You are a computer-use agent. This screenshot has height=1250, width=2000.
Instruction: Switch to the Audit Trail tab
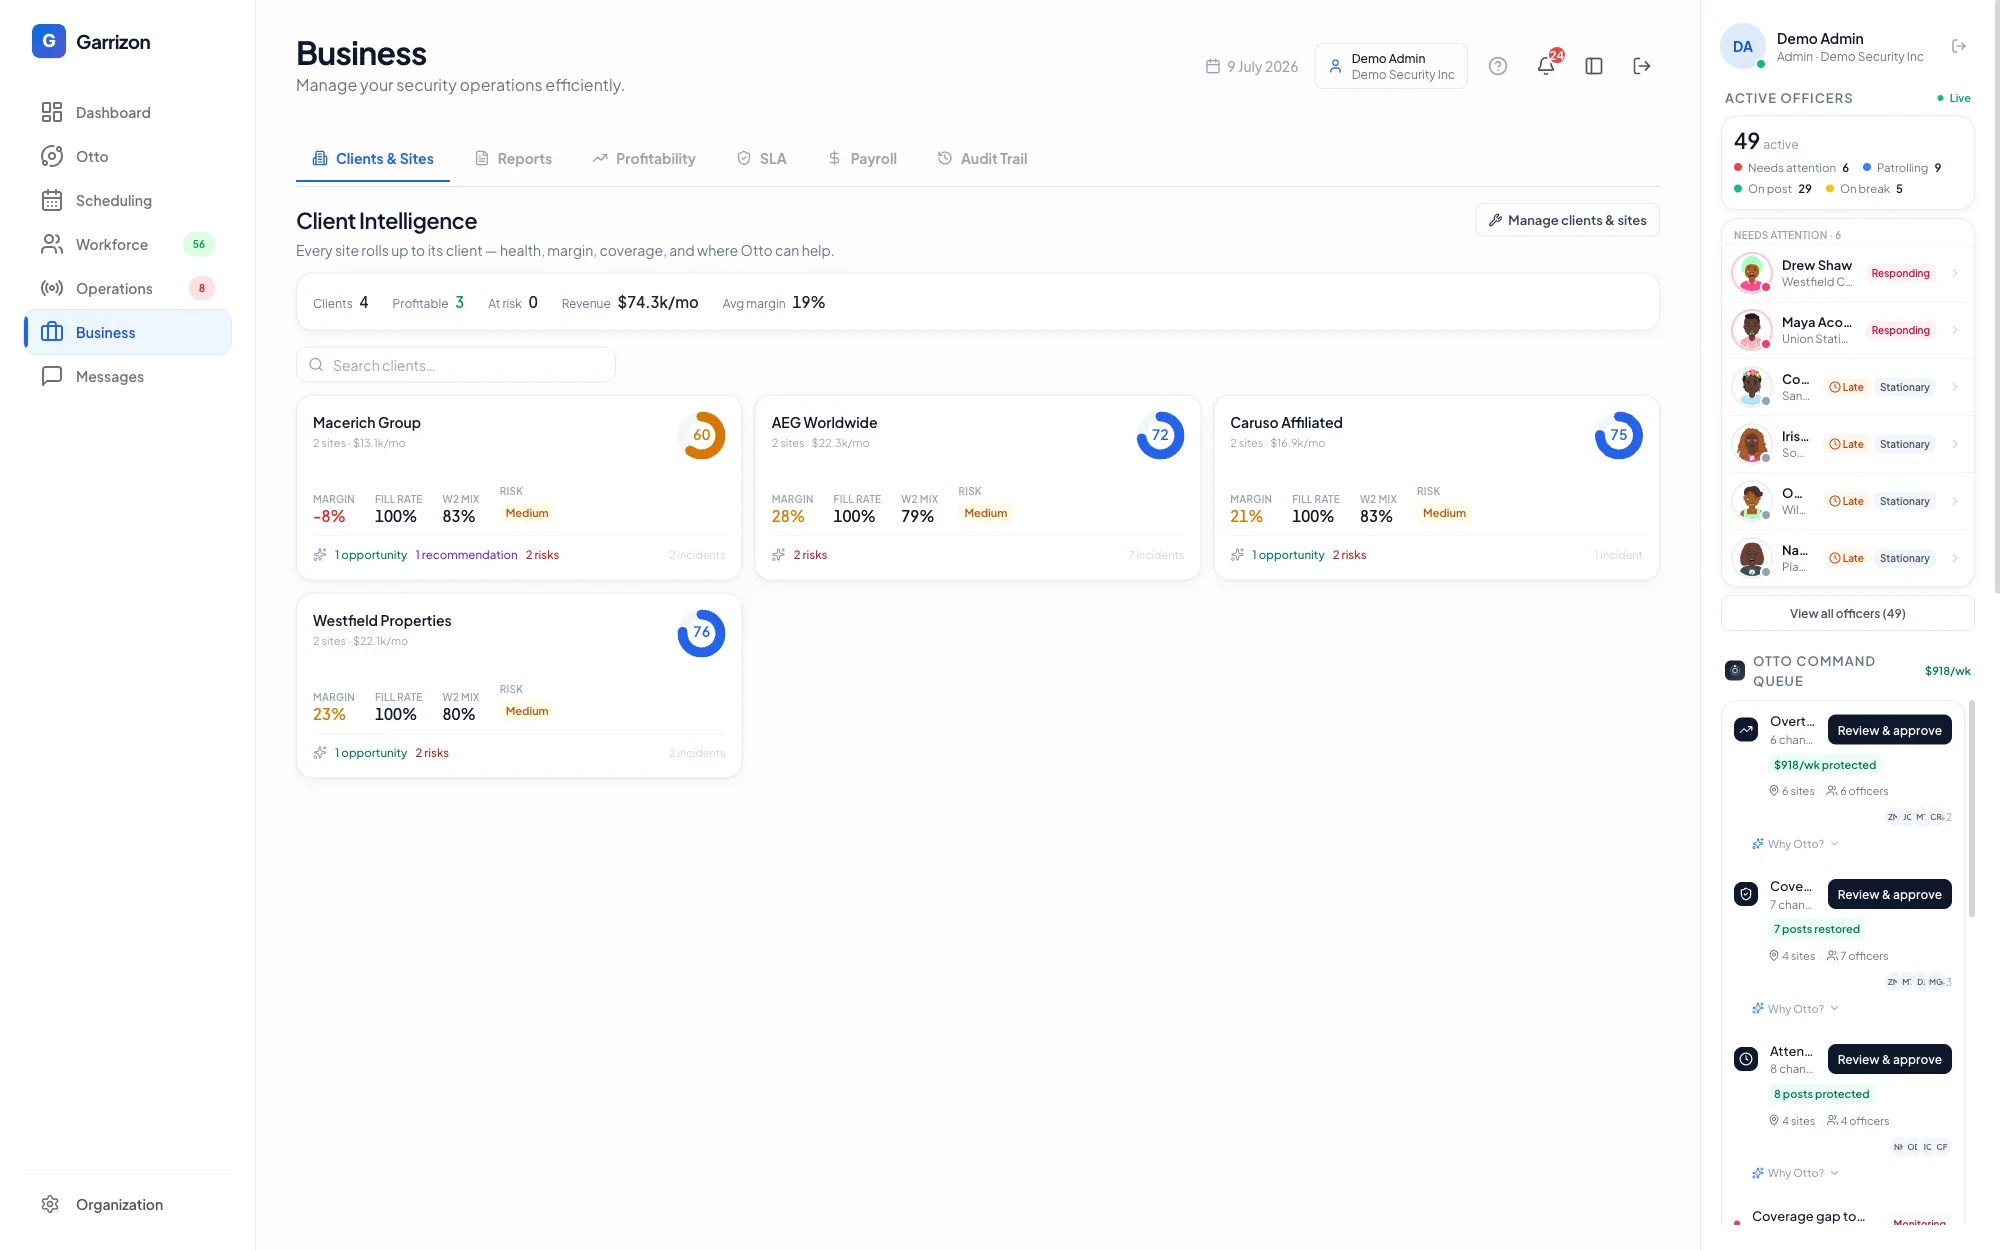point(982,159)
